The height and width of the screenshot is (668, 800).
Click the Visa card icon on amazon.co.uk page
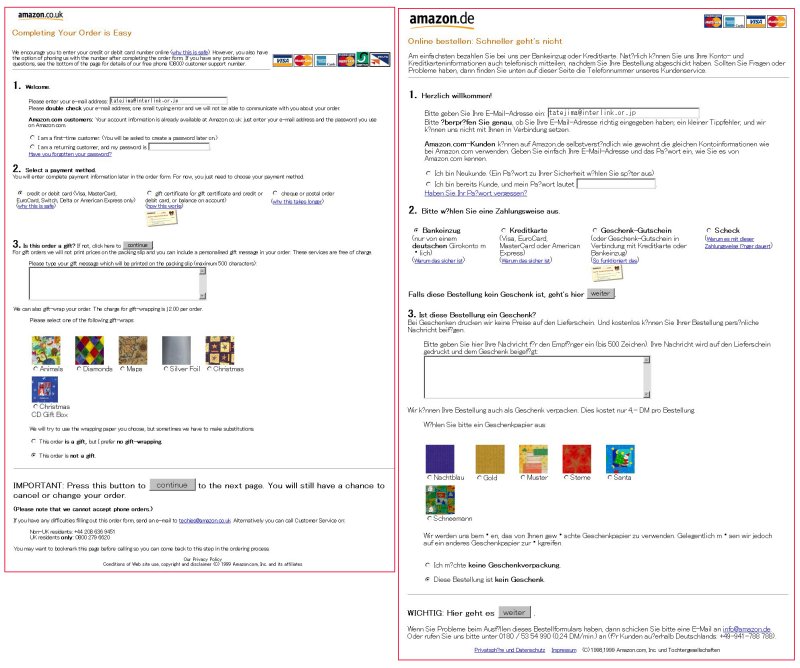pos(282,60)
